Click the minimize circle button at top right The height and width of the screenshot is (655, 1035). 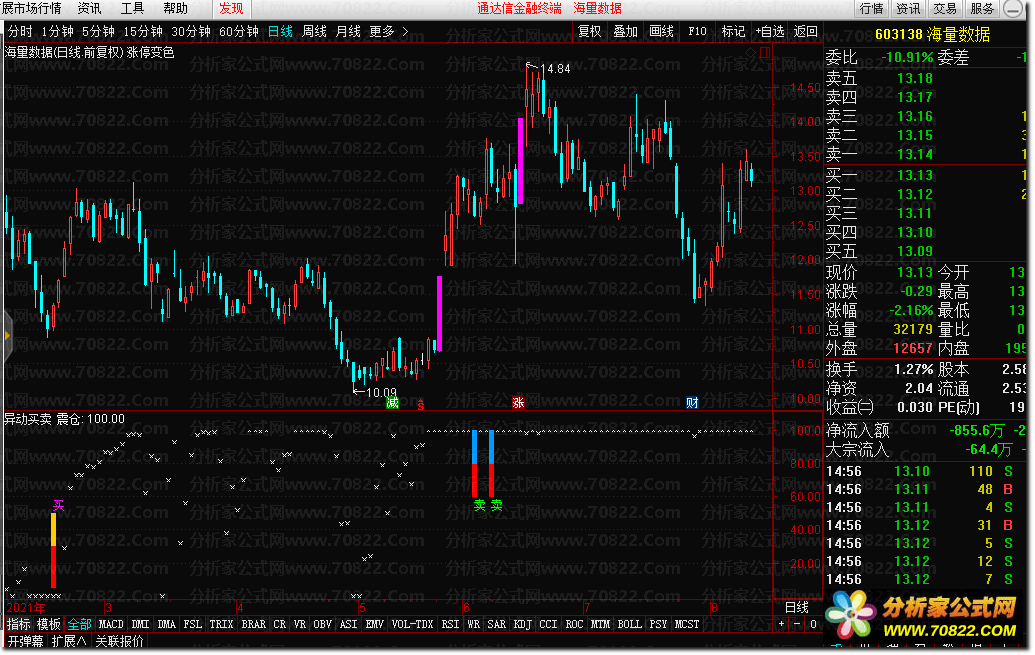(1013, 9)
